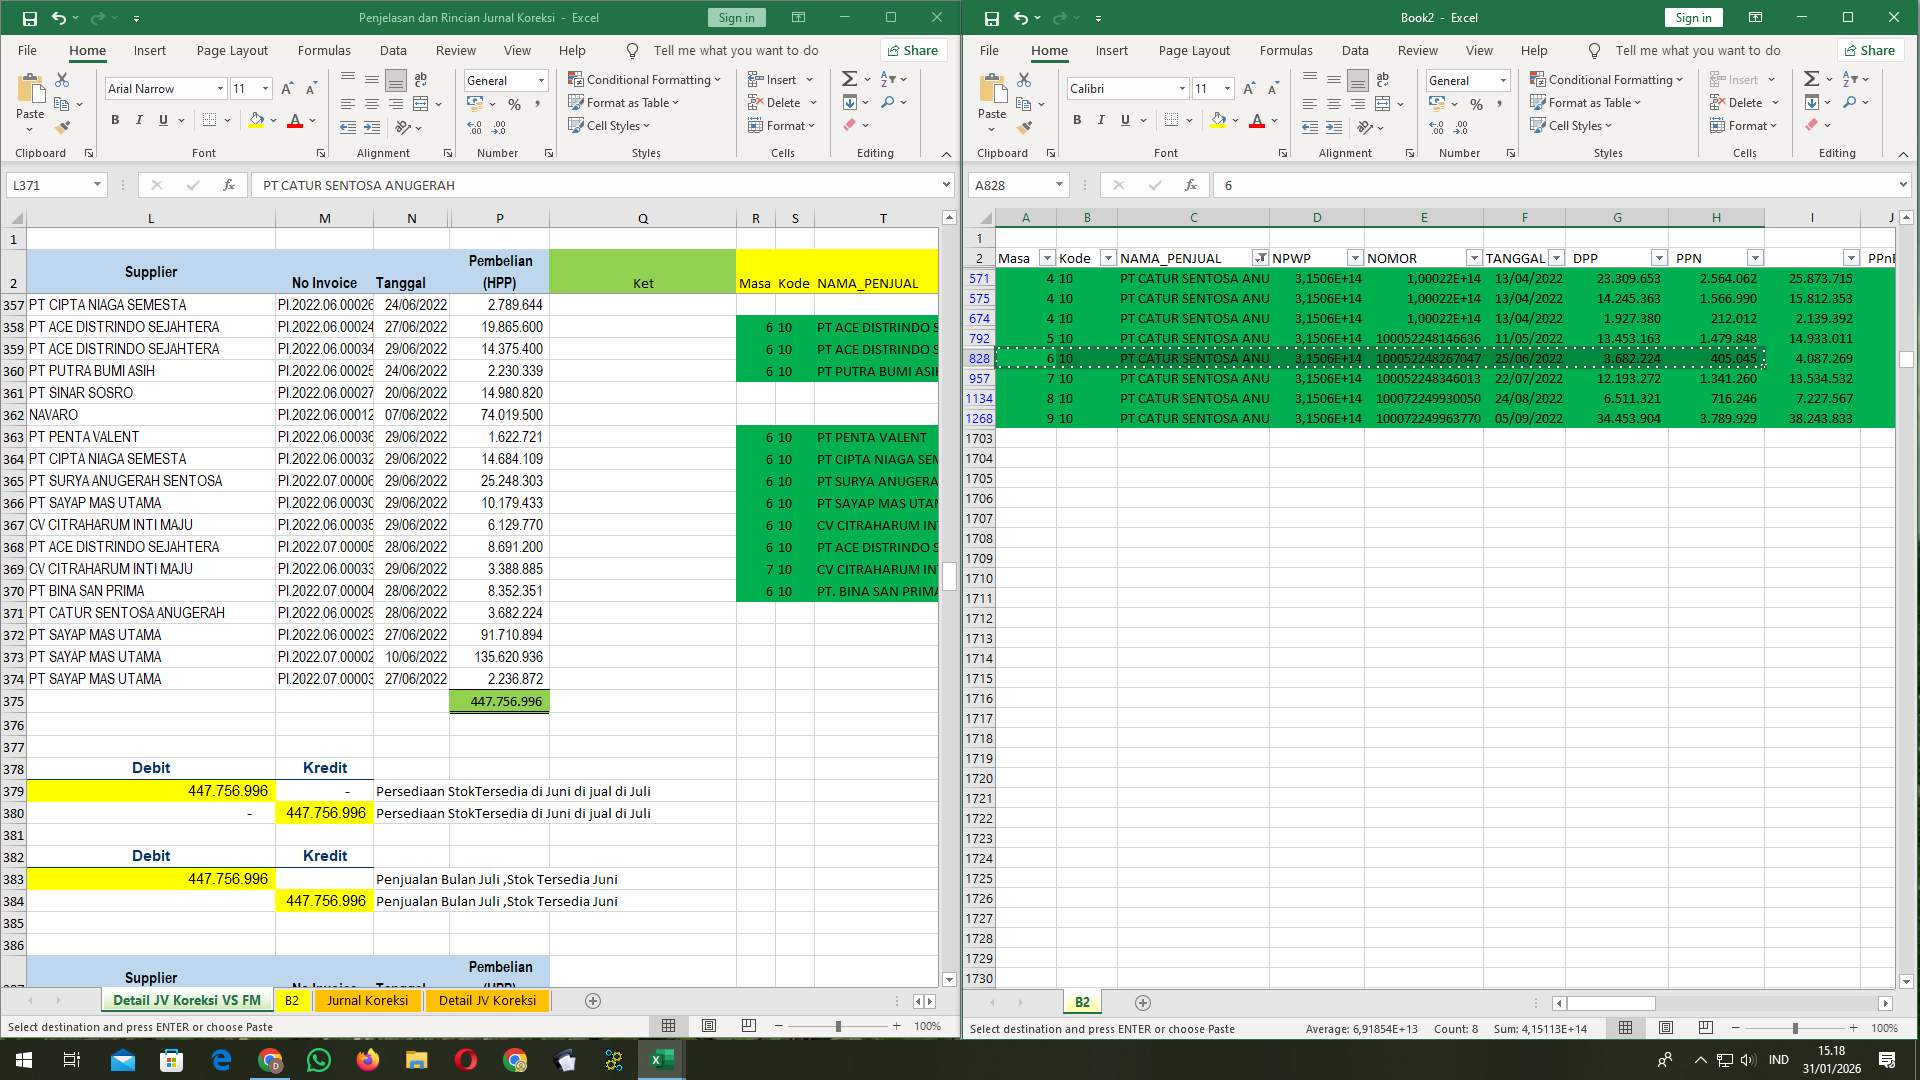Toggle bold formatting
The width and height of the screenshot is (1920, 1080).
click(113, 119)
